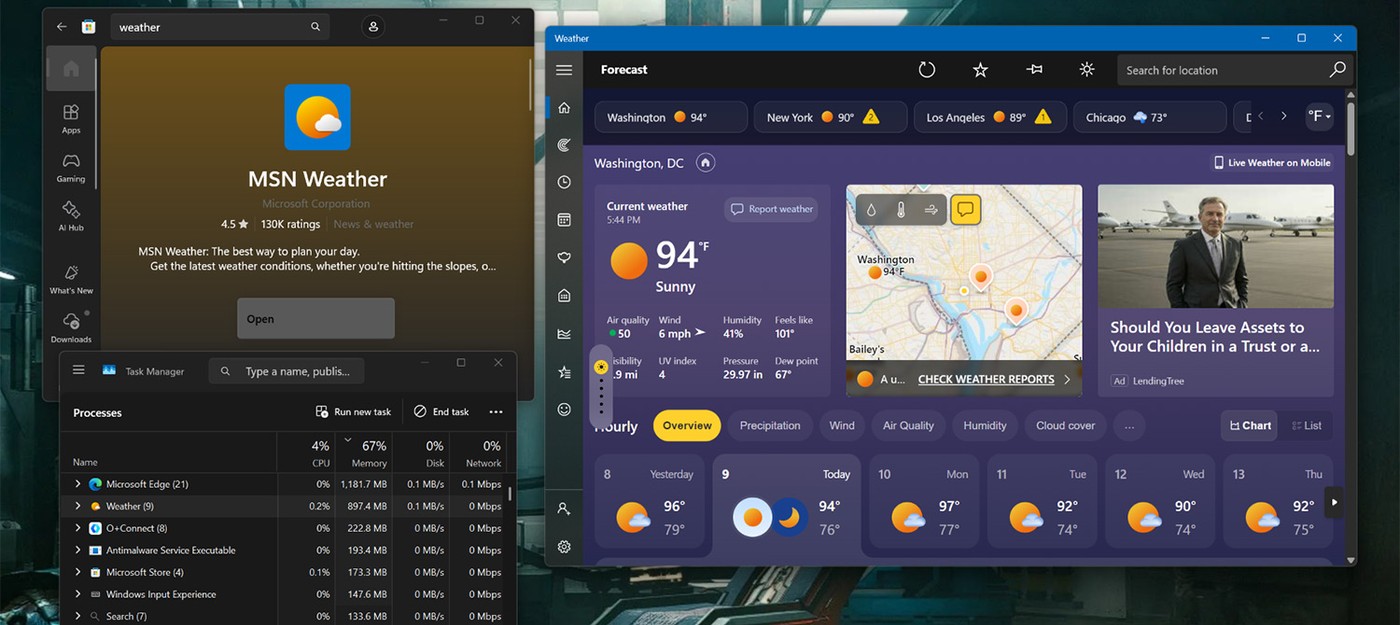Select the Cloud cover tab
This screenshot has width=1400, height=625.
[x=1065, y=426]
